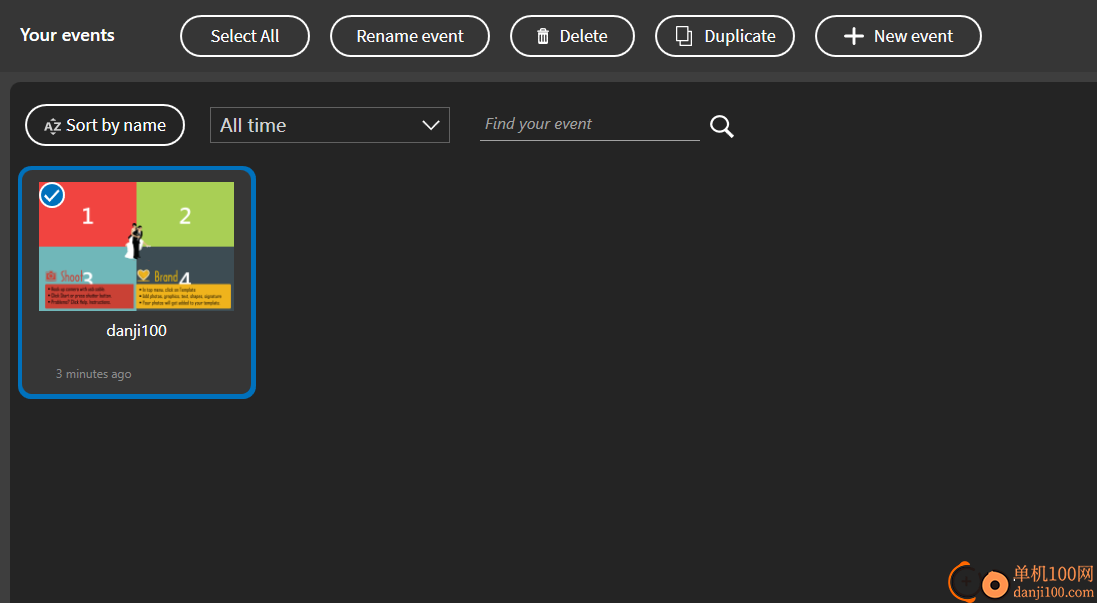Duplicate the selected event
The image size is (1097, 603).
coord(725,36)
